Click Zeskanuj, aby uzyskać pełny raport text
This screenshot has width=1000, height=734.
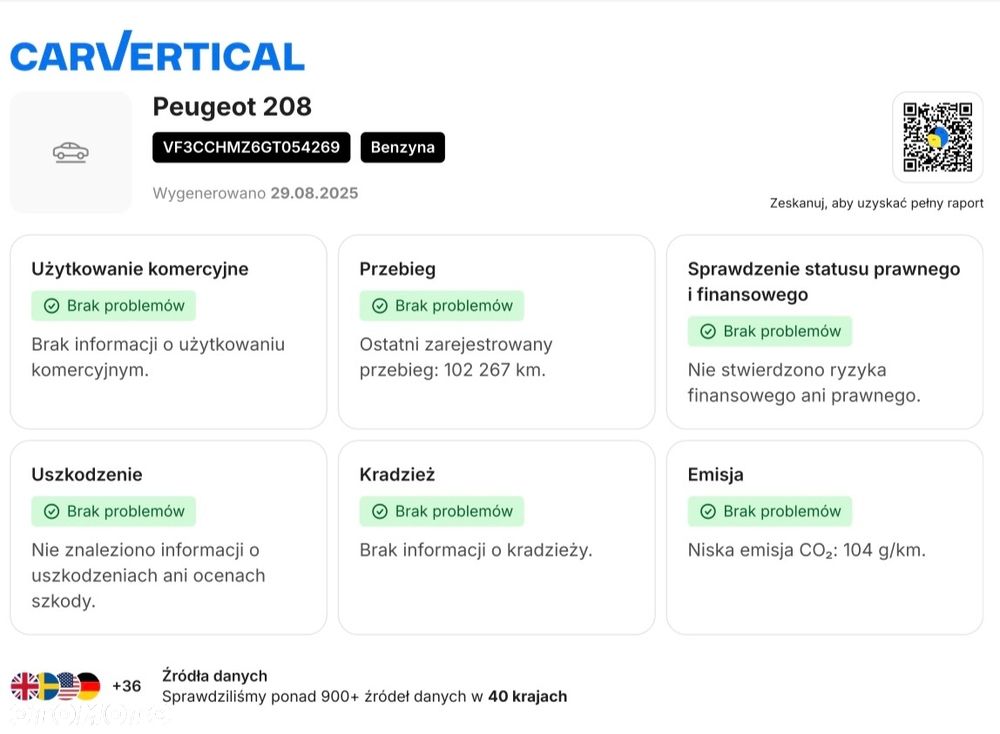click(x=876, y=203)
